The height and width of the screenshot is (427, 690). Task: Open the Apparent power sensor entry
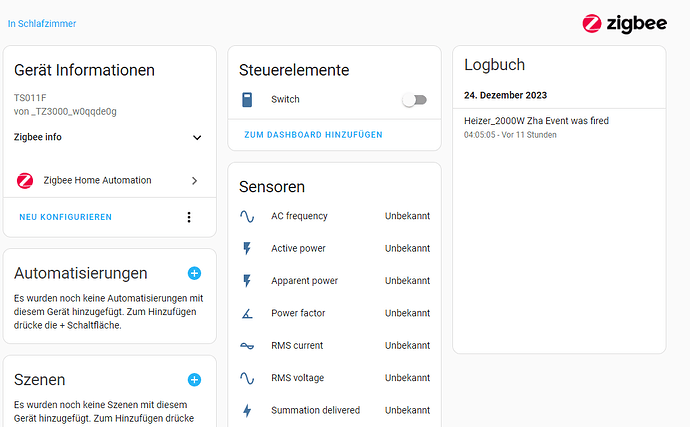pos(334,281)
